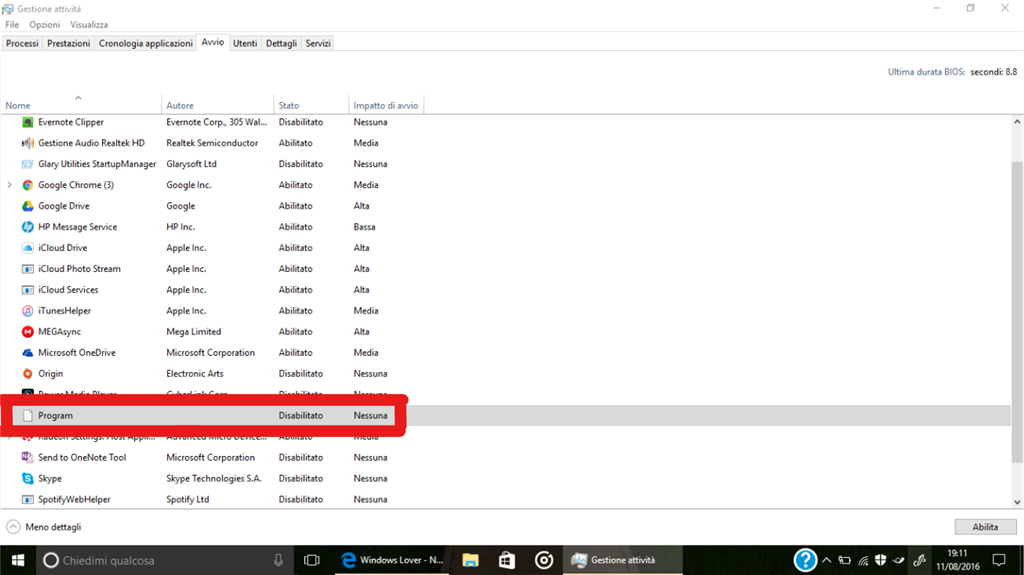Click the Gestione attività taskbar button
The height and width of the screenshot is (575, 1024).
point(623,560)
